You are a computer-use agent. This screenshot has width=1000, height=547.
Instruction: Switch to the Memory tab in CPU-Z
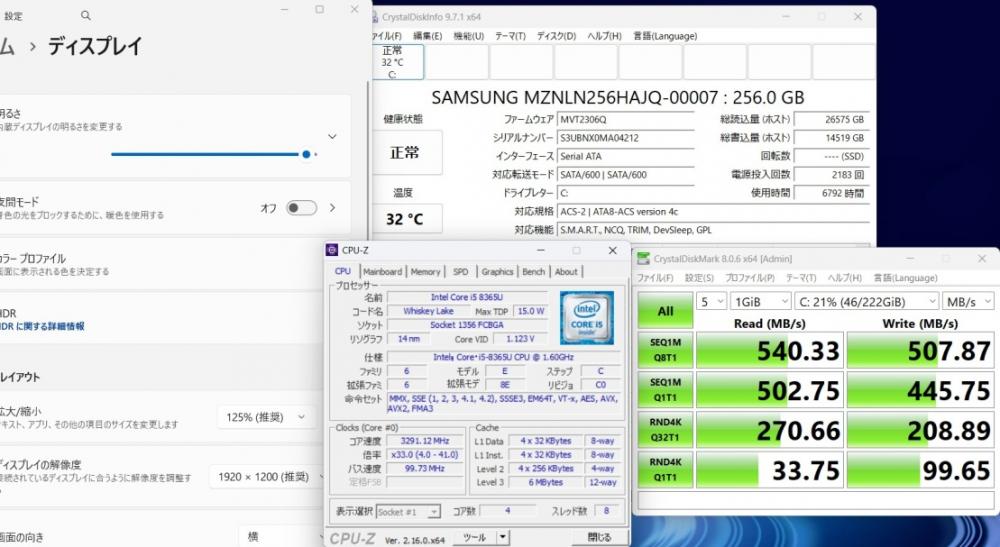(x=425, y=272)
